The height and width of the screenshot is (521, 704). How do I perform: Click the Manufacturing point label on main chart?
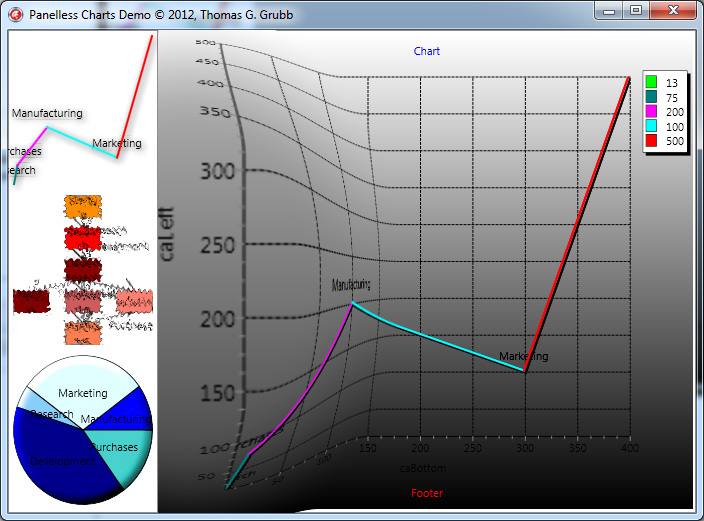coord(351,285)
